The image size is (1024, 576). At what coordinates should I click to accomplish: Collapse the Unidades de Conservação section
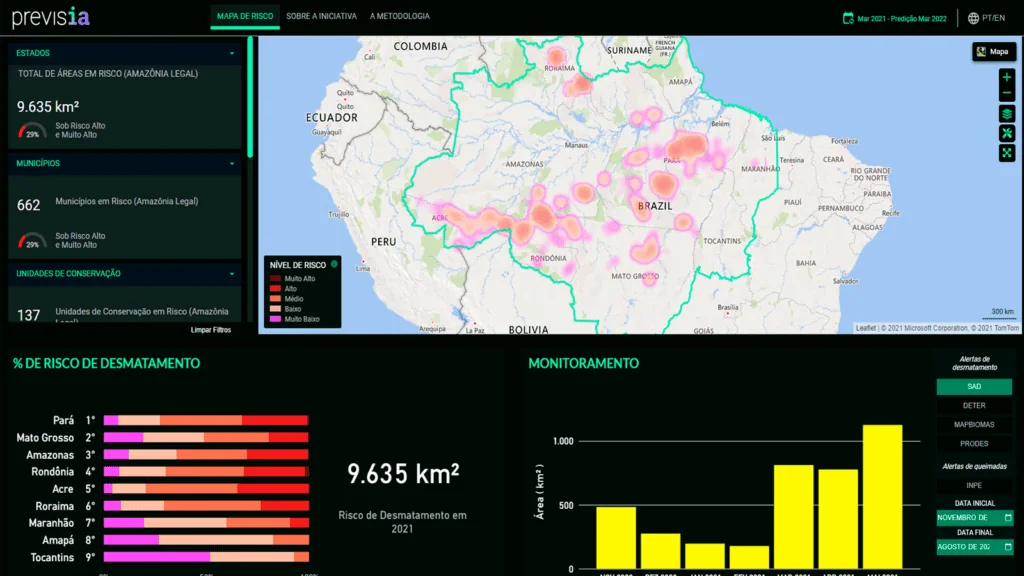coord(232,274)
